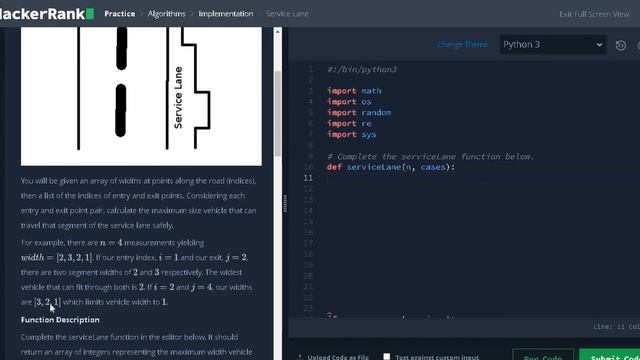
Task: Click the 'Complete the serviceLane function' comment
Action: pyautogui.click(x=431, y=156)
